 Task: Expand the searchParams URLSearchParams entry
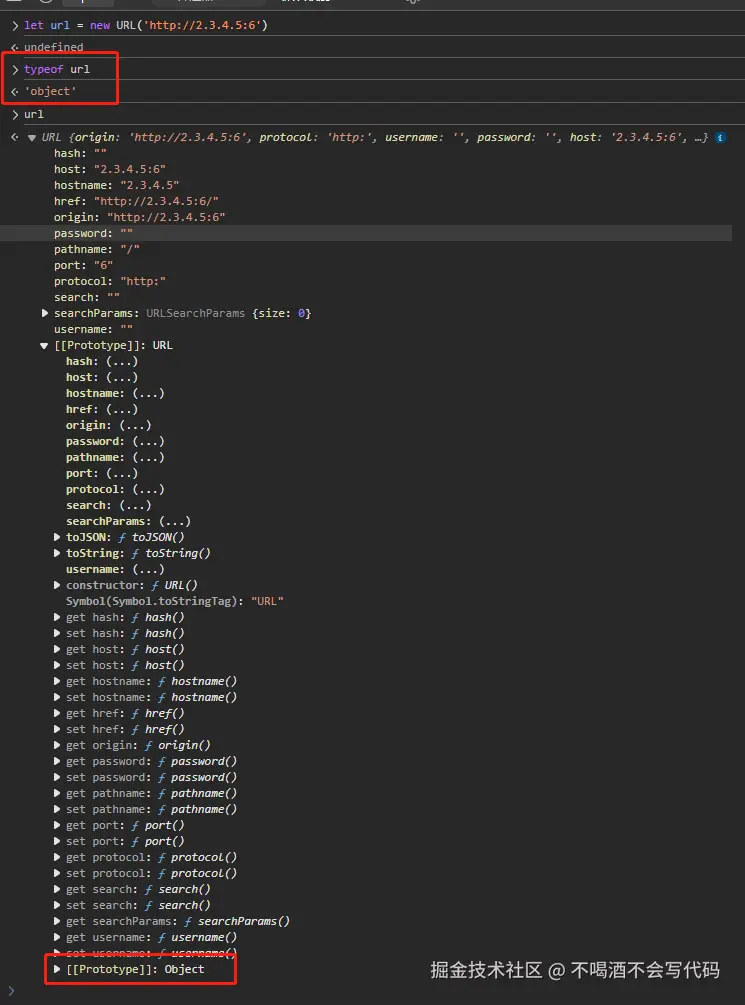click(45, 313)
